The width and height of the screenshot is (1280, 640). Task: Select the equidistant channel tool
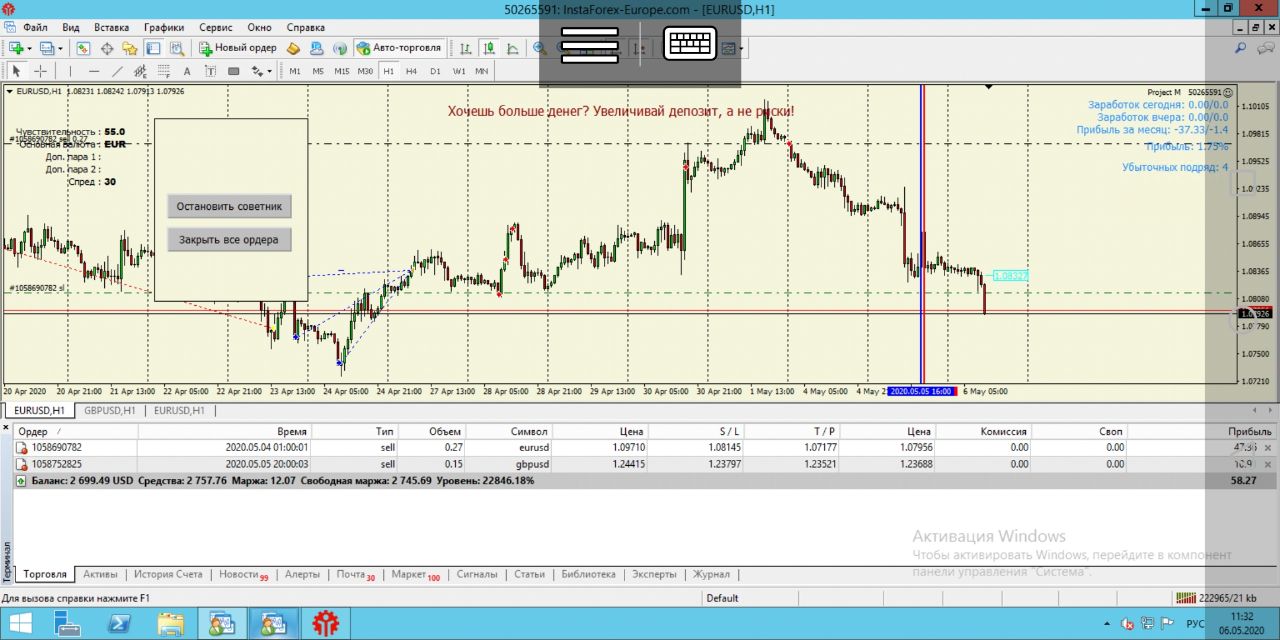(141, 71)
